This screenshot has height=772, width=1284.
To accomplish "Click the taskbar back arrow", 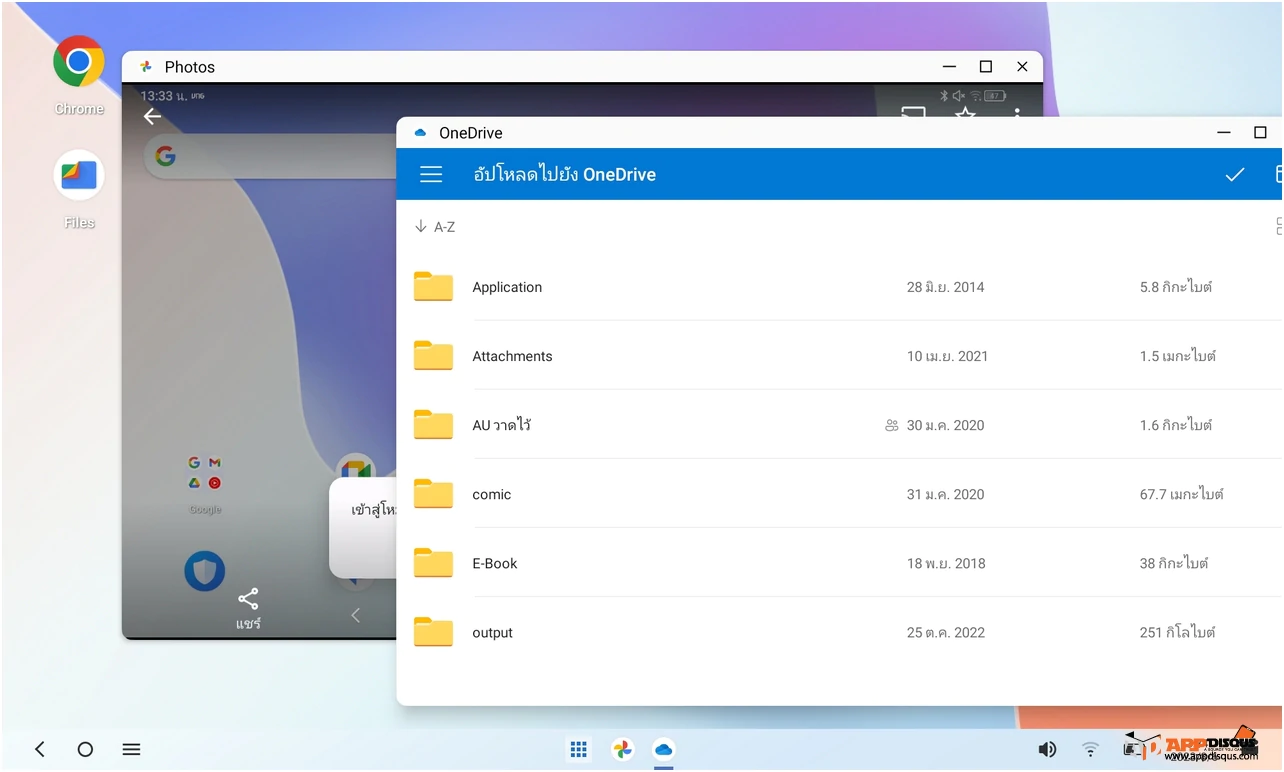I will click(x=40, y=749).
